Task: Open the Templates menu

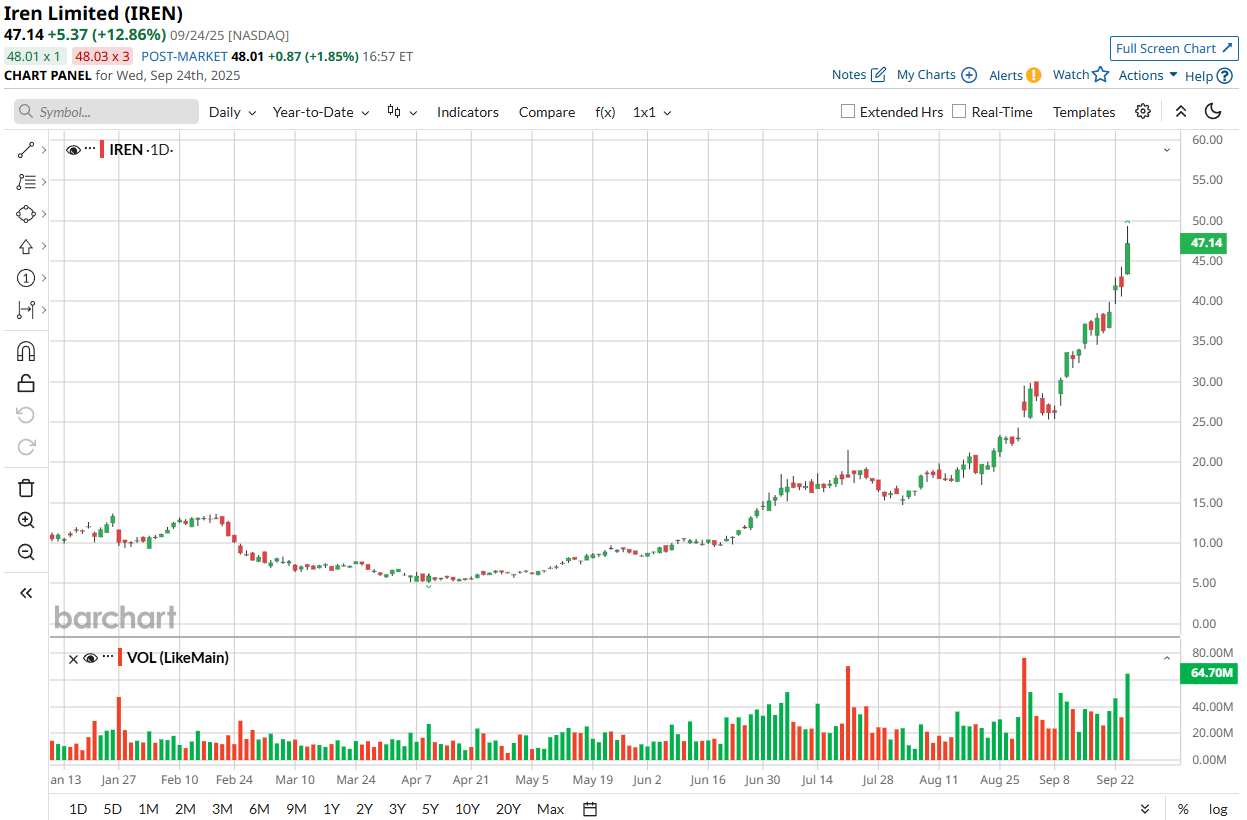Action: coord(1084,112)
